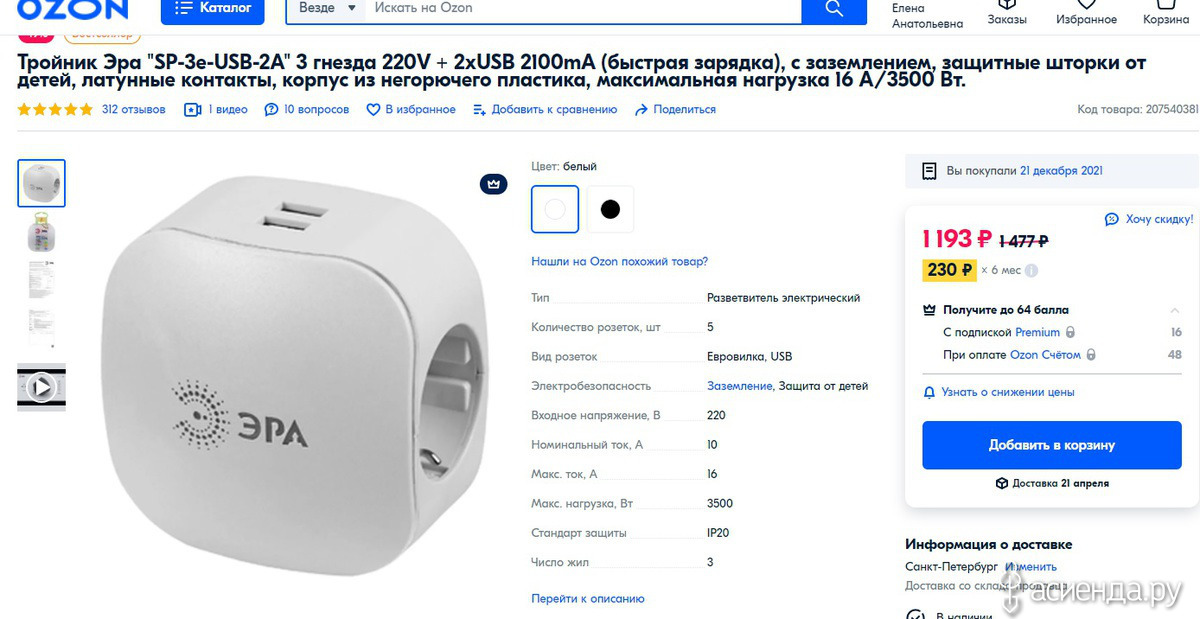
Task: Click Добавить в корзину button
Action: point(1051,445)
